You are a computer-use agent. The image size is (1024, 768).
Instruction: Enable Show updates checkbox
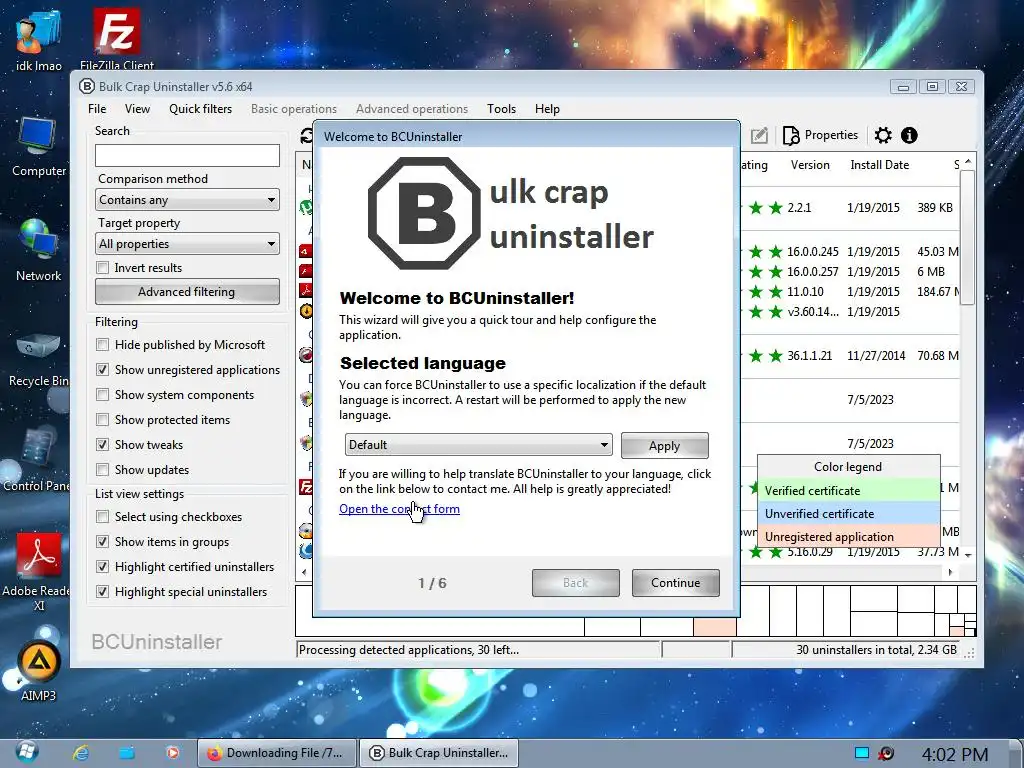click(103, 470)
